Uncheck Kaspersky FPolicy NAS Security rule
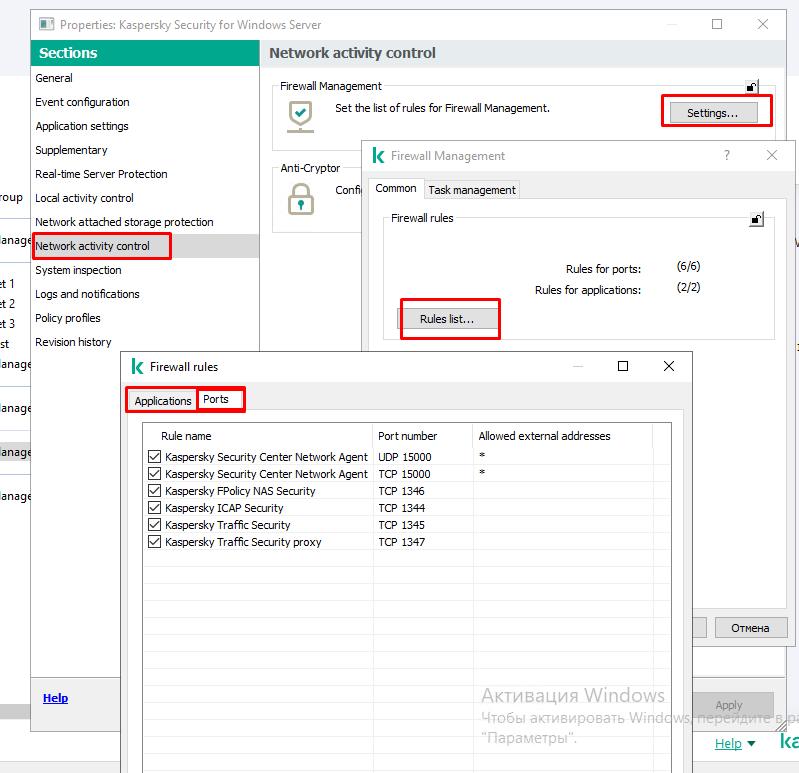This screenshot has height=773, width=799. coord(154,490)
